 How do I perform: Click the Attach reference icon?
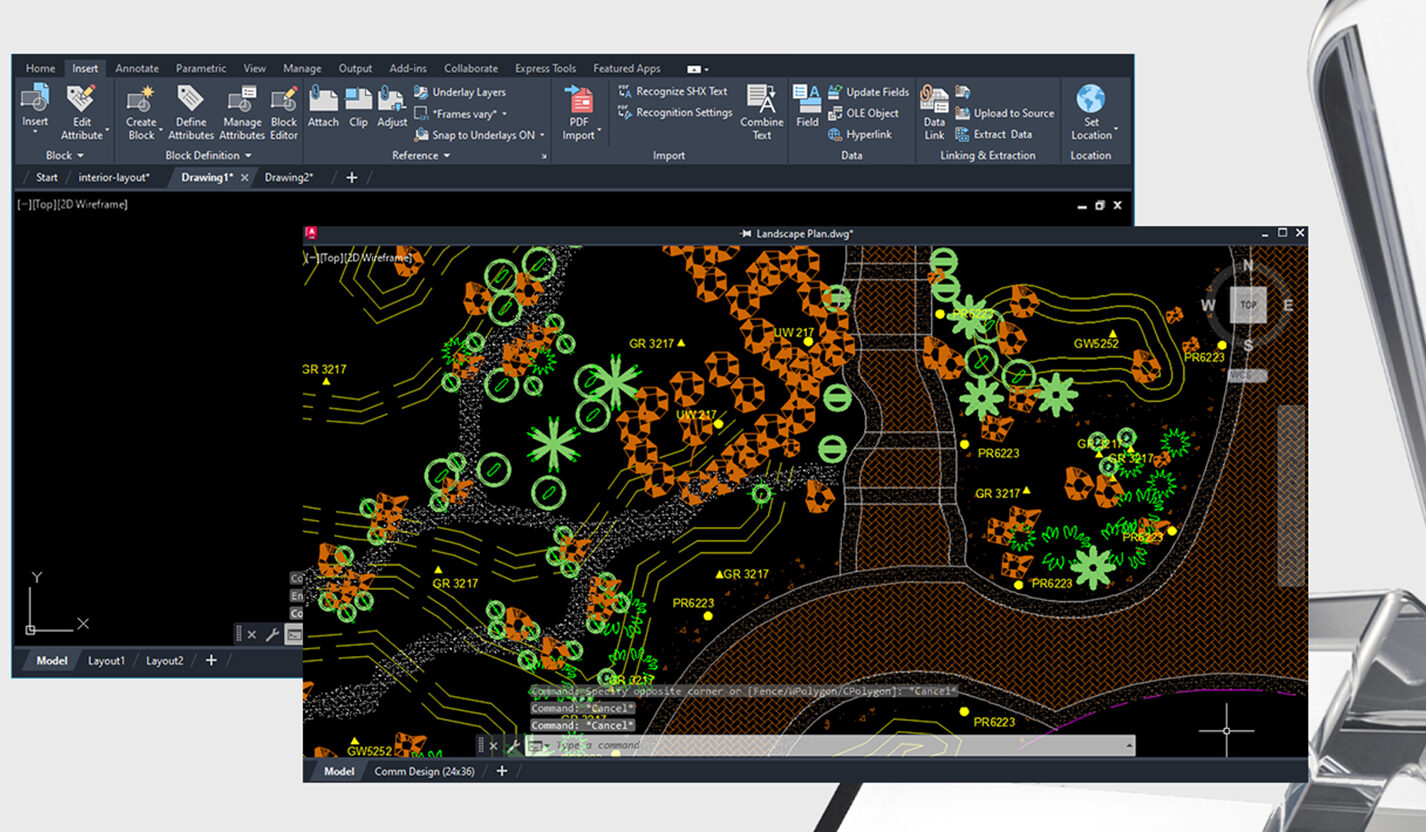point(323,100)
